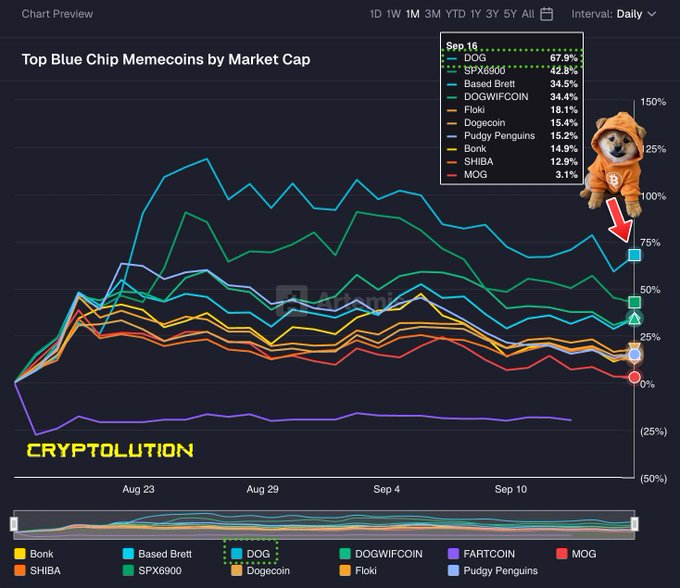Click the range navigator mini chart
This screenshot has height=588, width=680.
[324, 524]
